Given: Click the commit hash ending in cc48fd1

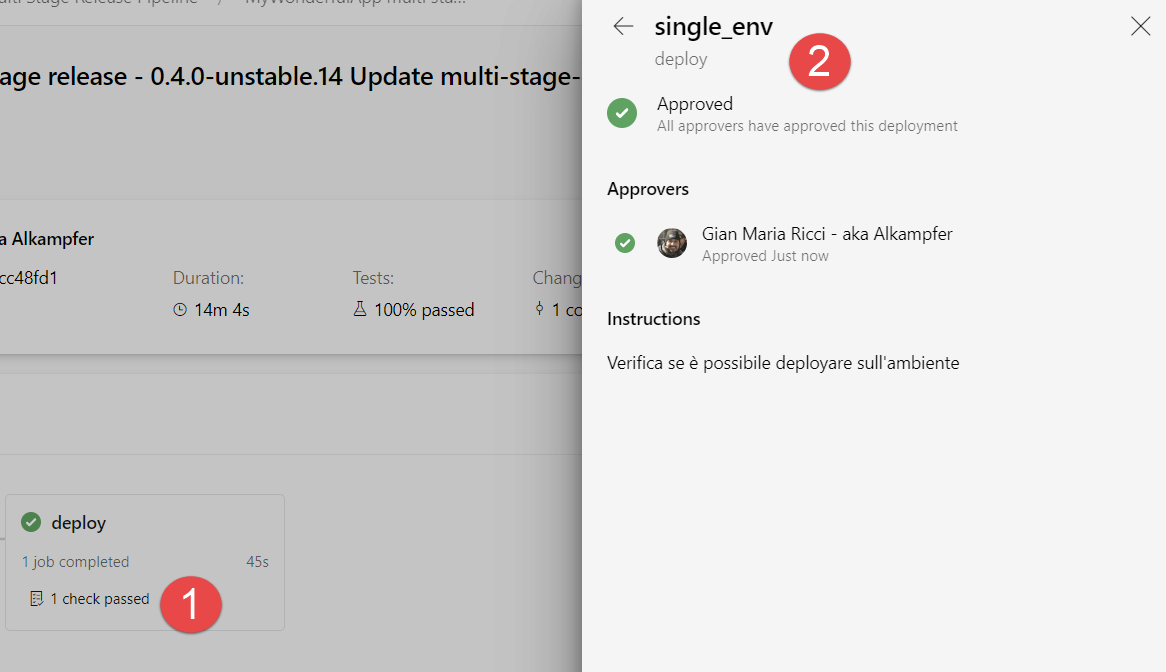Looking at the screenshot, I should point(28,278).
